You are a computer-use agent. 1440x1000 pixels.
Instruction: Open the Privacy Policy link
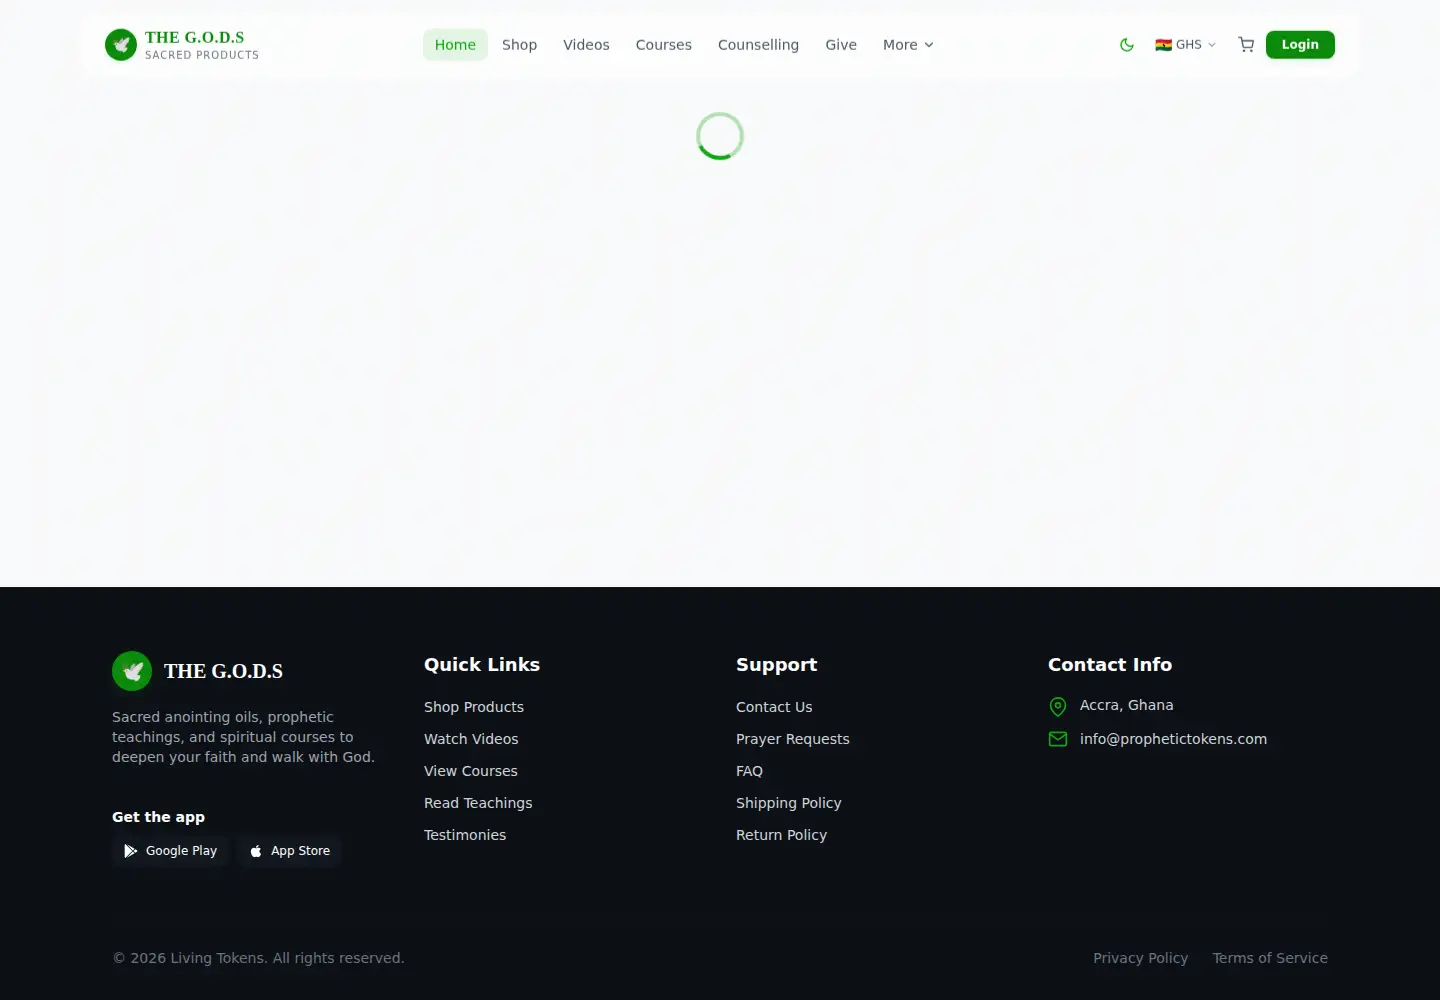(x=1141, y=958)
